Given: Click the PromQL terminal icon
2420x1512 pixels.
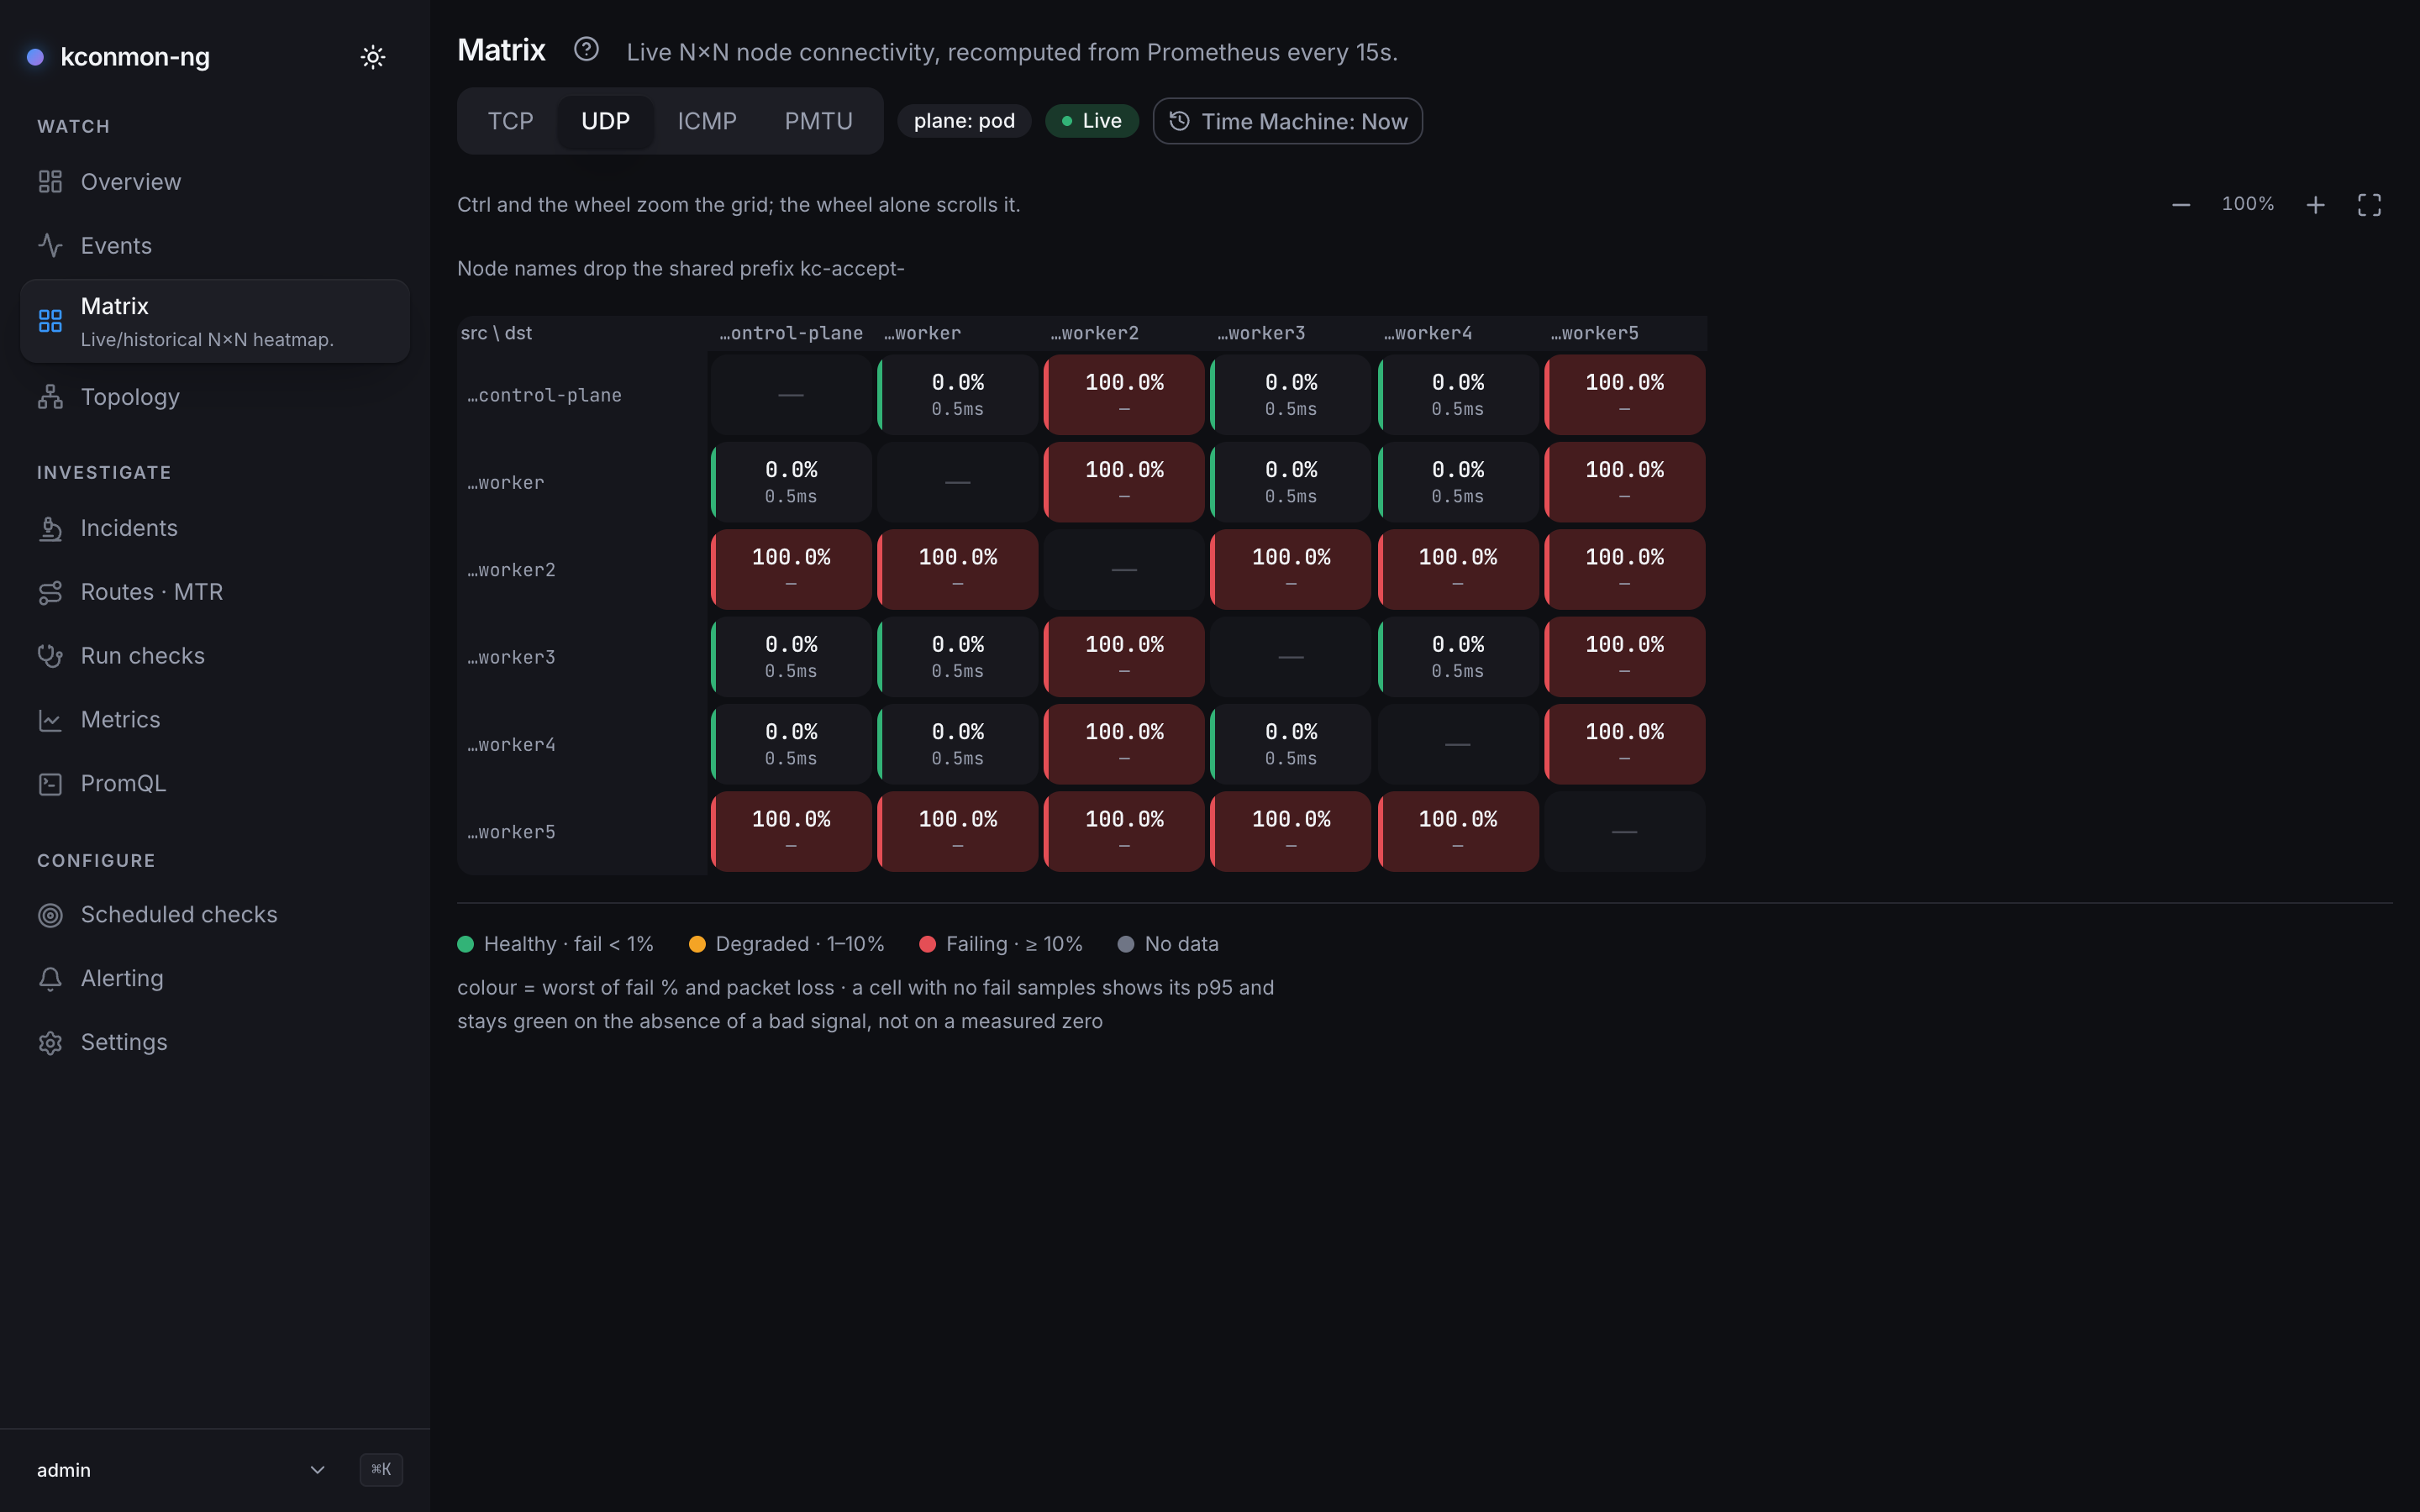Looking at the screenshot, I should click(x=50, y=784).
